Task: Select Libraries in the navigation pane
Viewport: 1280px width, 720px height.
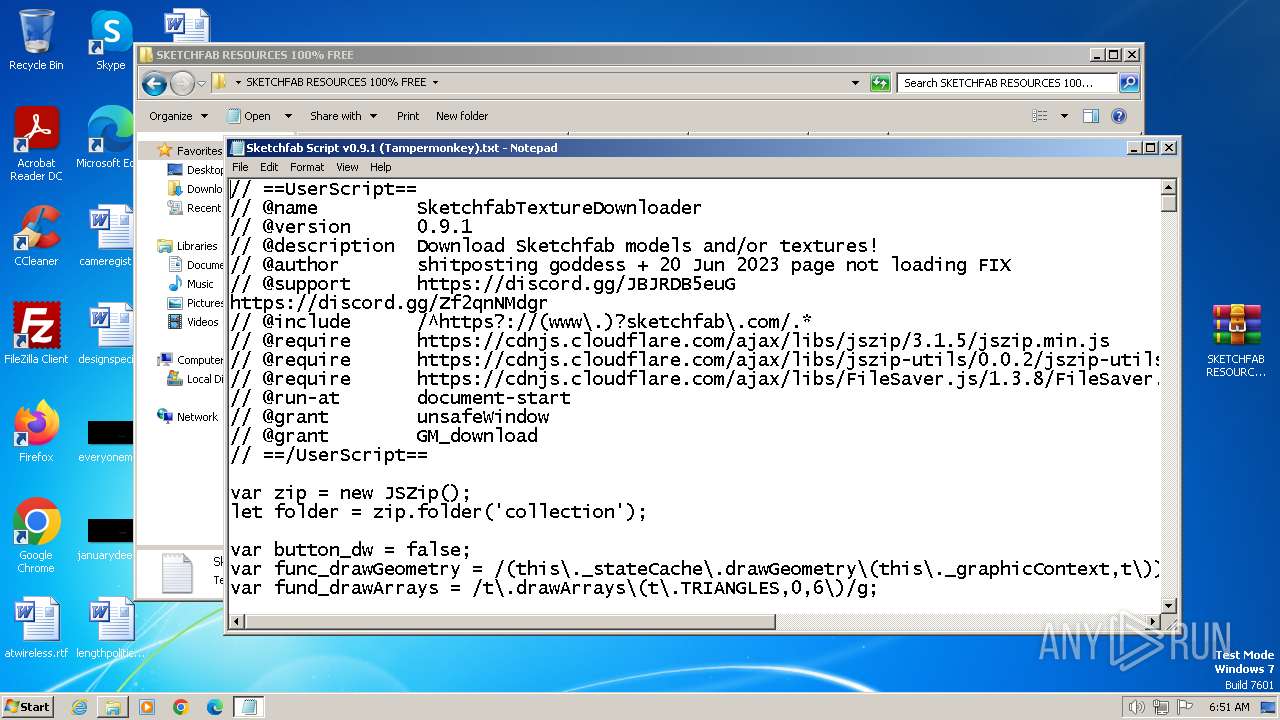Action: (187, 246)
